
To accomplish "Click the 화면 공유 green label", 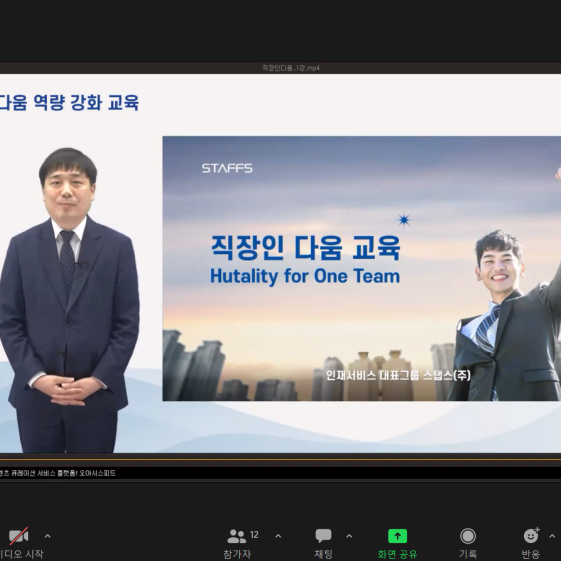I will [397, 554].
